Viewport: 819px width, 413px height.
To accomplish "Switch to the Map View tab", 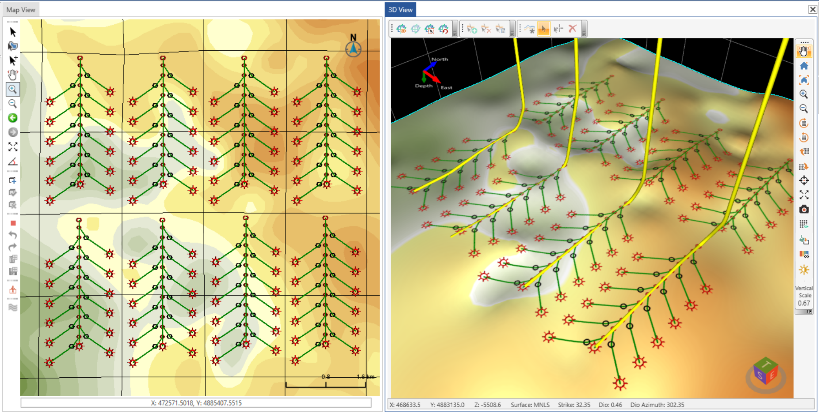I will [22, 9].
